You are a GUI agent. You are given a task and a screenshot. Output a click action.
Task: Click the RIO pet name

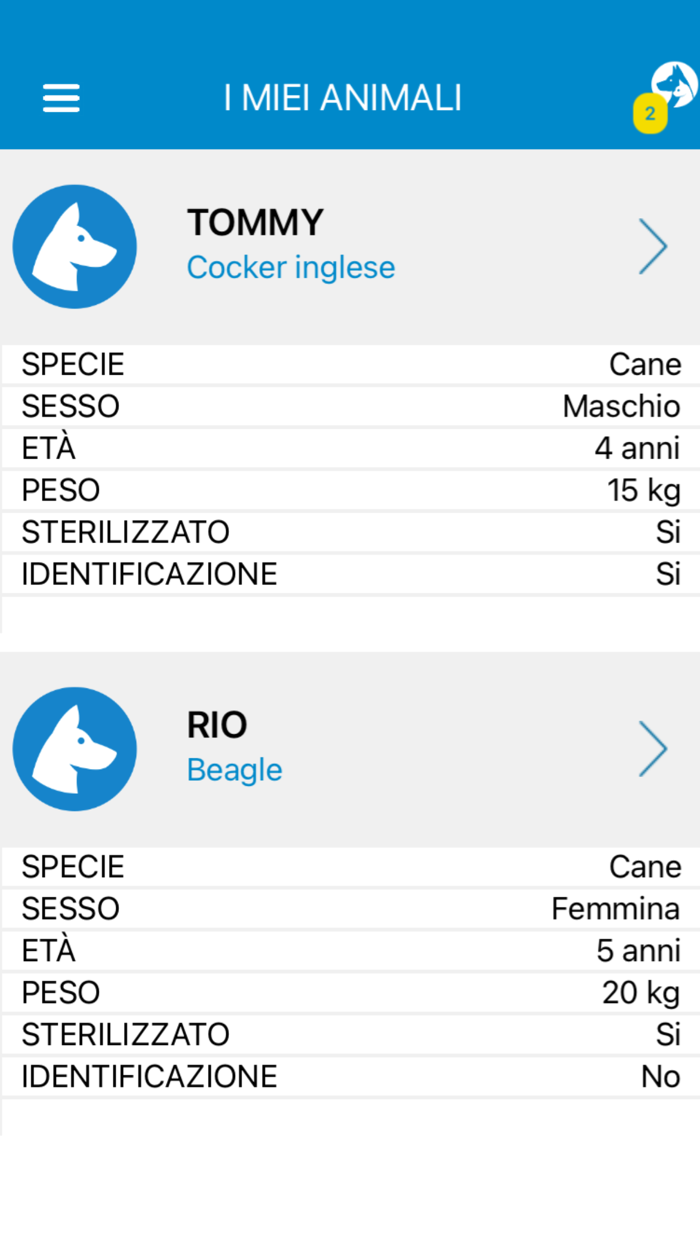(x=217, y=724)
